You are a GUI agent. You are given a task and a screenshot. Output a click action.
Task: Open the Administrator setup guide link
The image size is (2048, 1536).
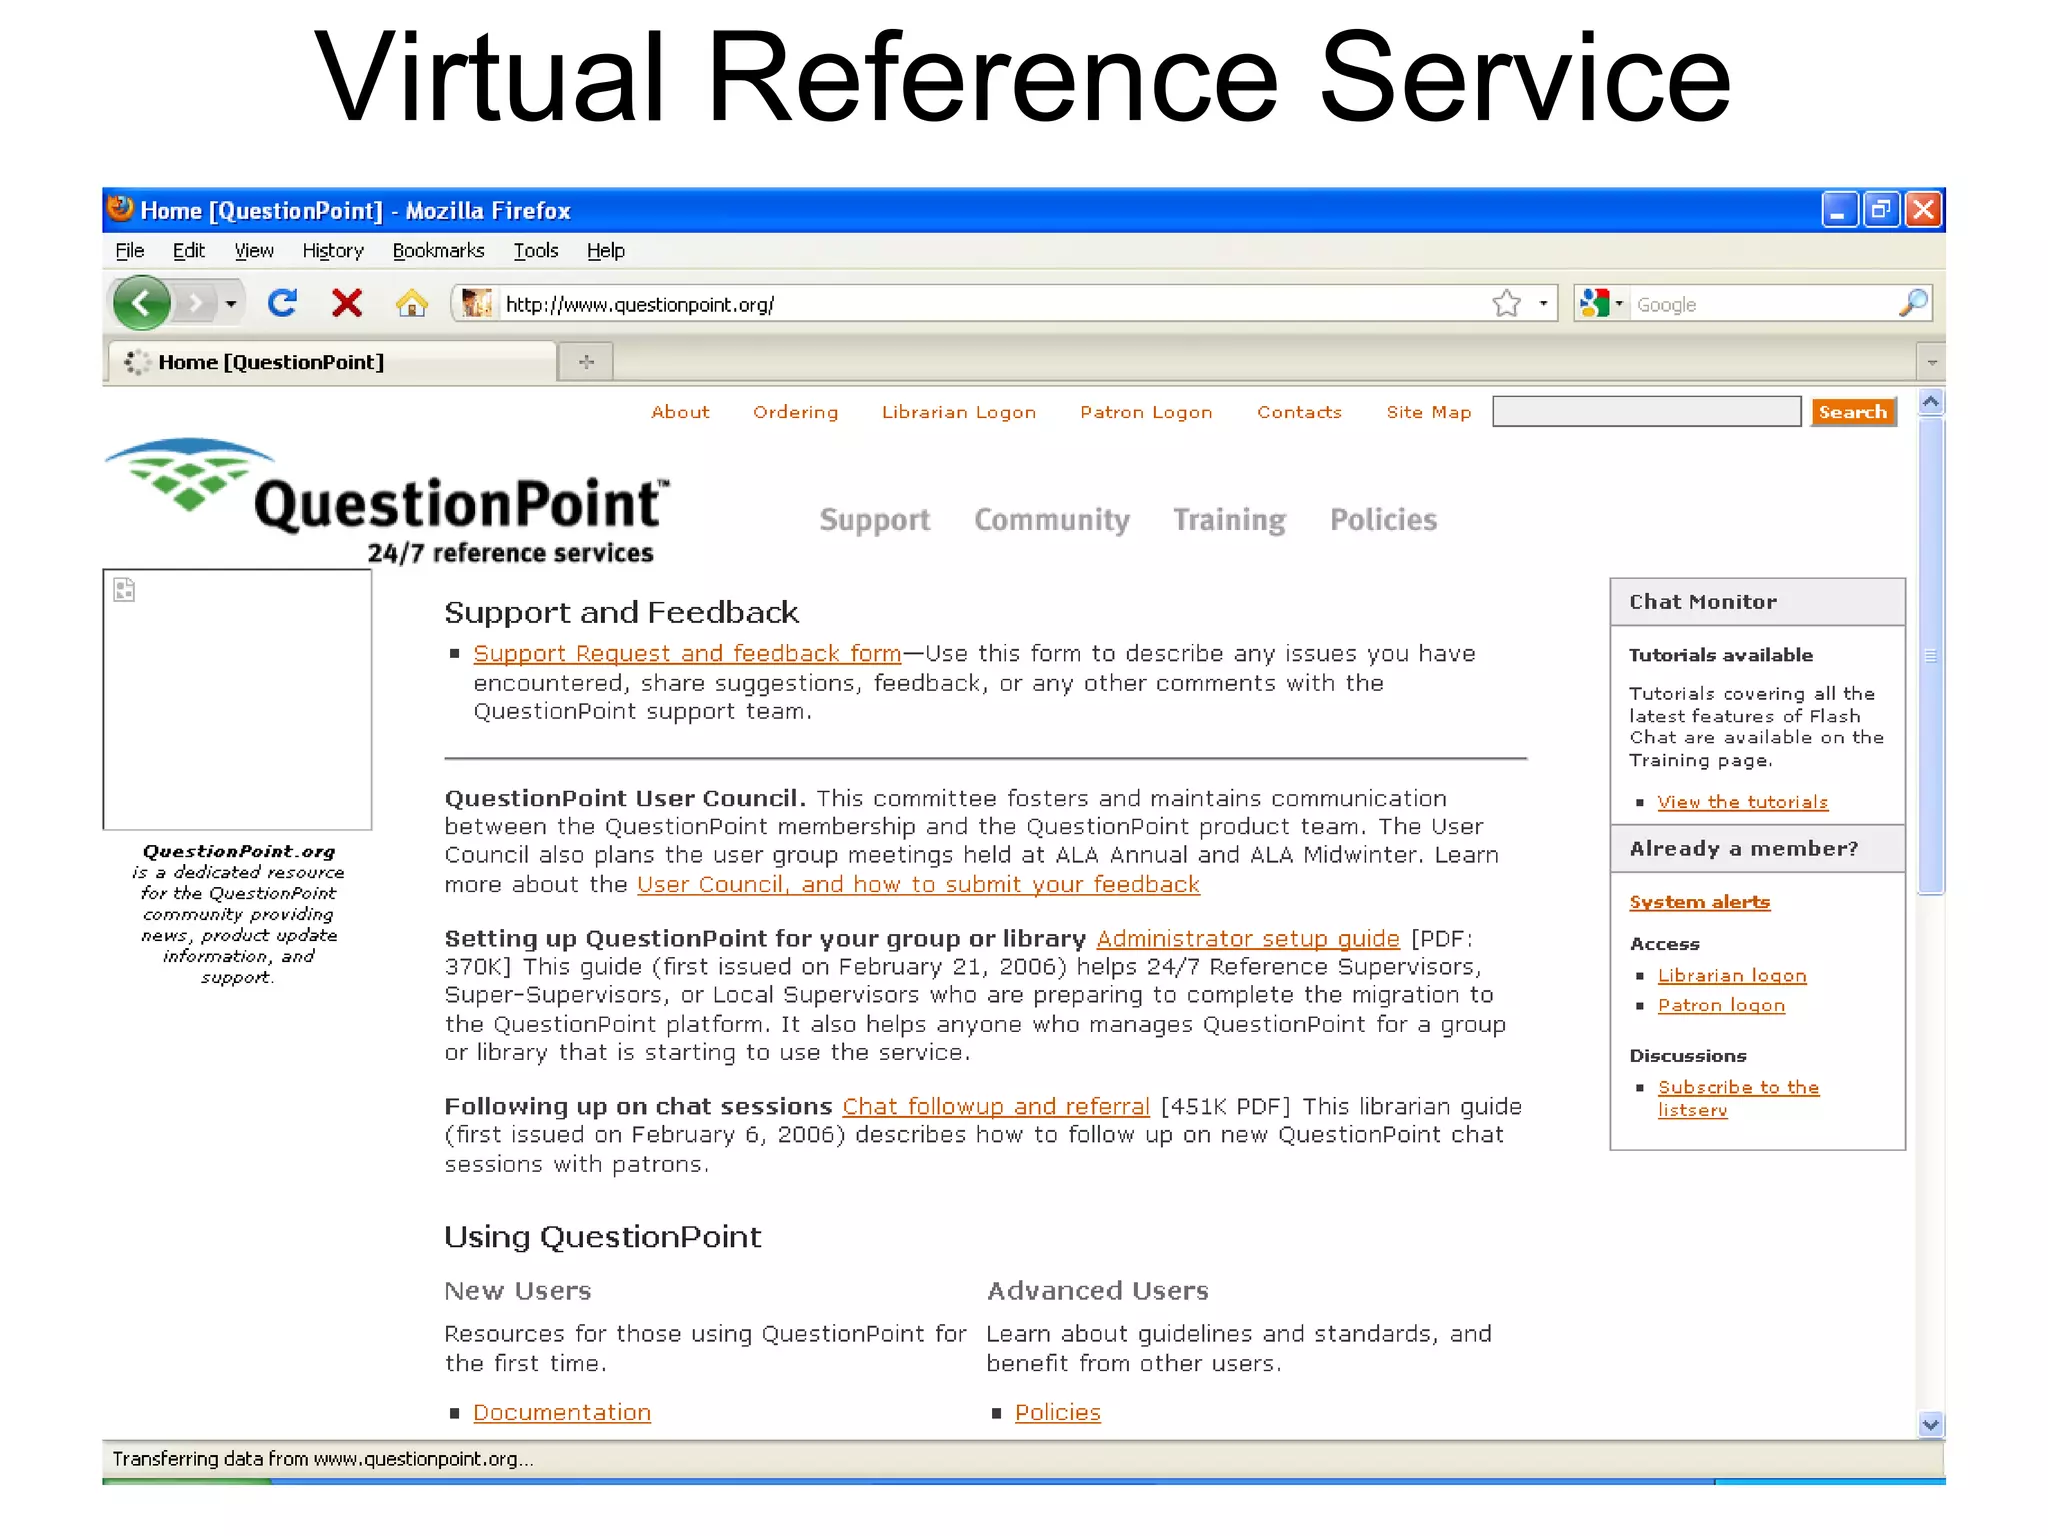[x=1248, y=938]
